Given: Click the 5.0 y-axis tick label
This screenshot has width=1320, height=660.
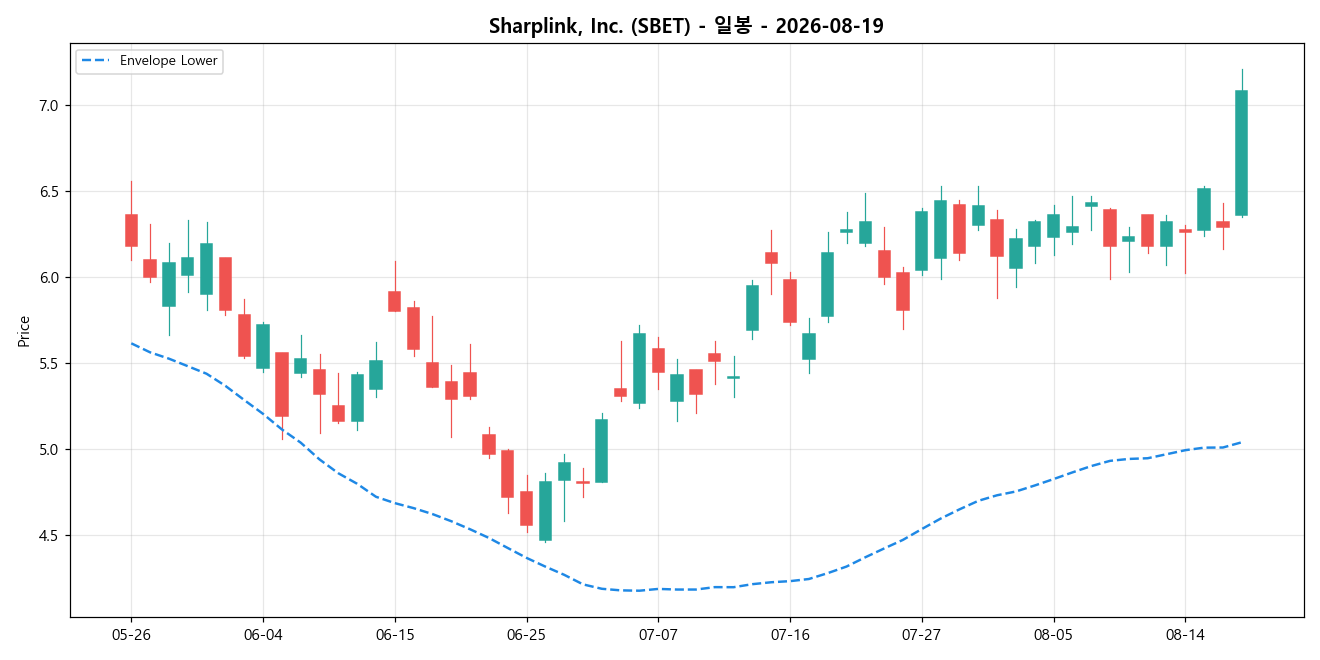Looking at the screenshot, I should tap(51, 450).
